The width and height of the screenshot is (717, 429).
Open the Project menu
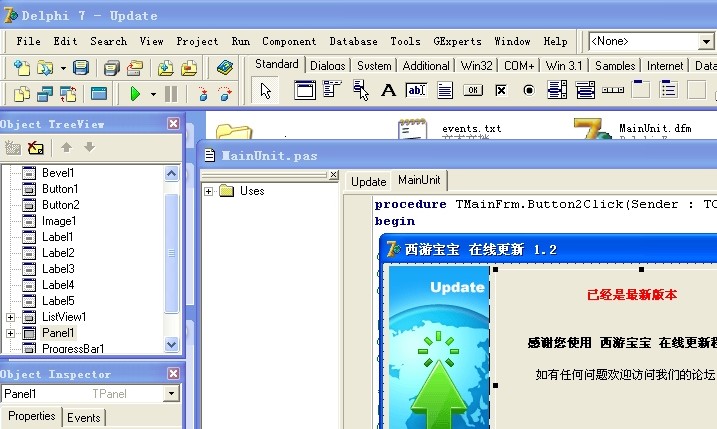click(197, 41)
